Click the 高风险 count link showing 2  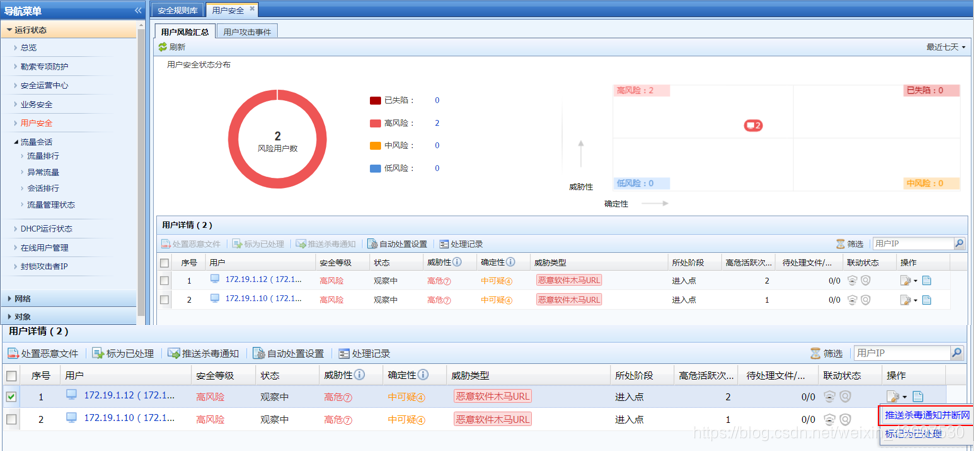coord(437,123)
